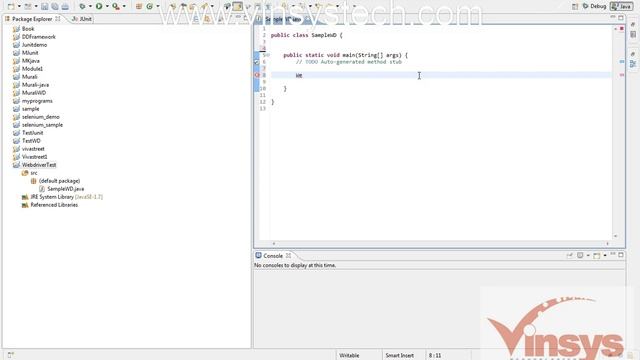The image size is (640, 360).
Task: Select the Junitdemo project
Action: coord(34,45)
